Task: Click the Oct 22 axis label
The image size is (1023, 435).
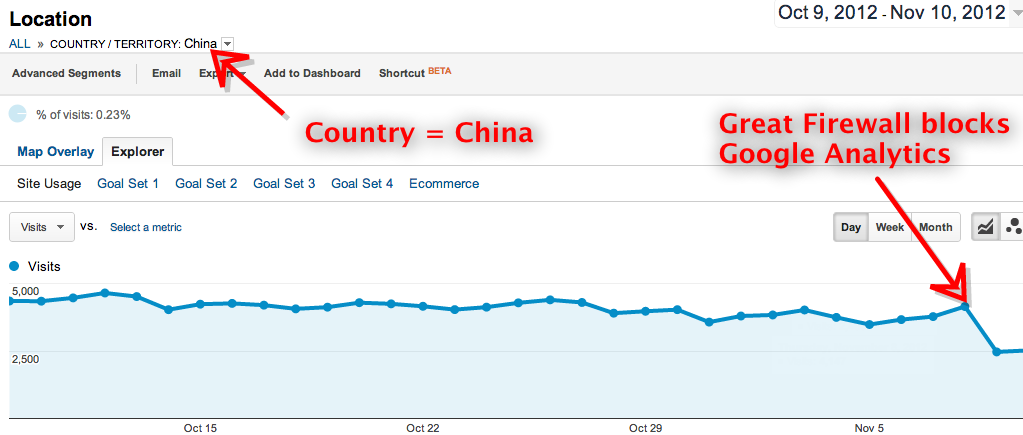Action: [x=423, y=428]
